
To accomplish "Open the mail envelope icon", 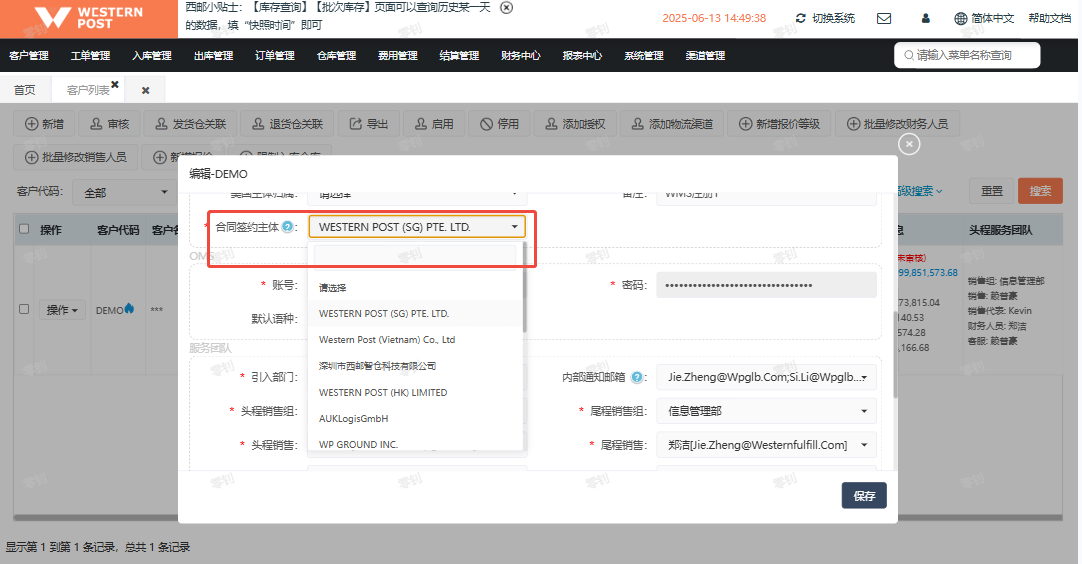I will point(884,18).
